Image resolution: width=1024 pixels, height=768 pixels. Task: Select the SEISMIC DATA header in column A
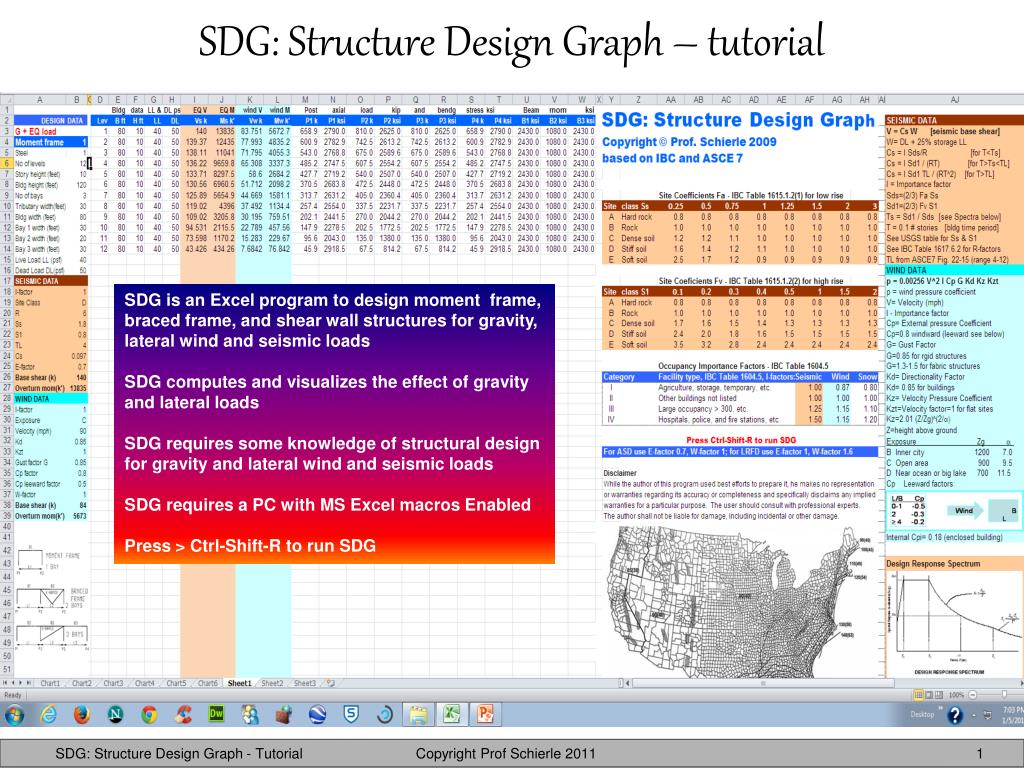(x=50, y=281)
